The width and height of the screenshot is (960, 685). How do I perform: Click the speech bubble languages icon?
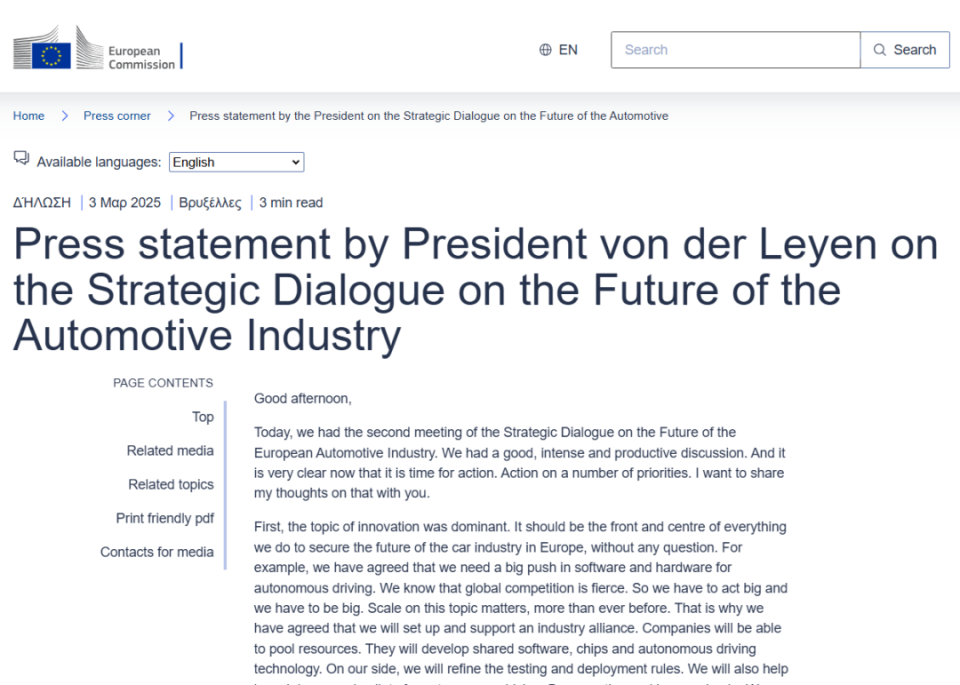pos(21,158)
